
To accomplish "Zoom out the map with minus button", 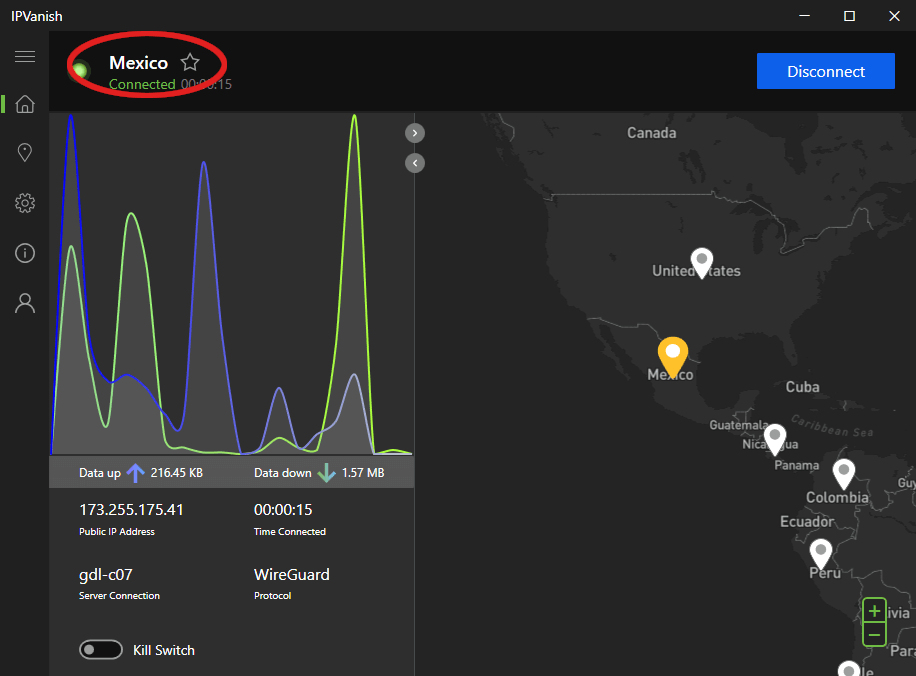I will [874, 635].
